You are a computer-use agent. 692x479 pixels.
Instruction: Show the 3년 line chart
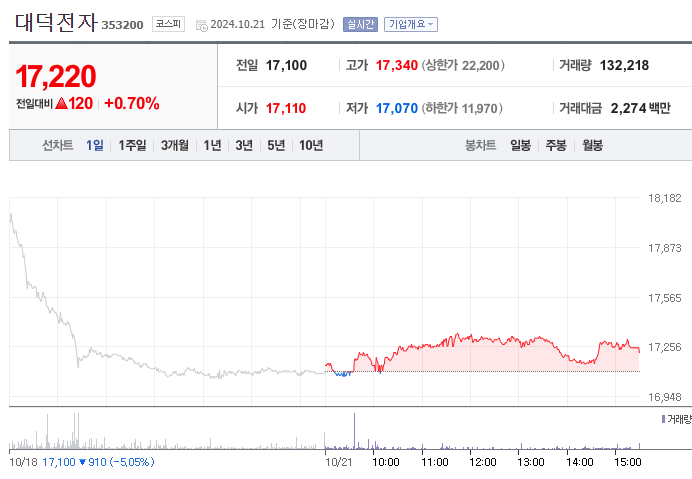pyautogui.click(x=244, y=145)
